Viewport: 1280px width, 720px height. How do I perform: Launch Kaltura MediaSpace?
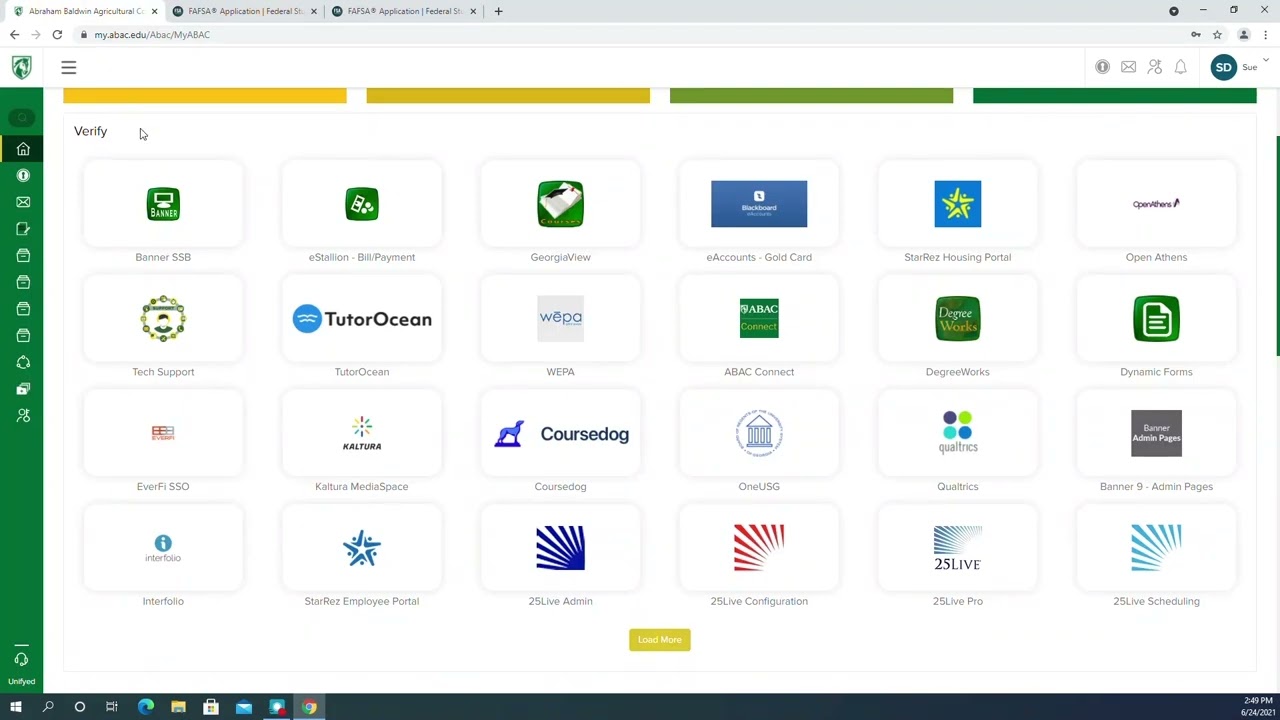[362, 433]
